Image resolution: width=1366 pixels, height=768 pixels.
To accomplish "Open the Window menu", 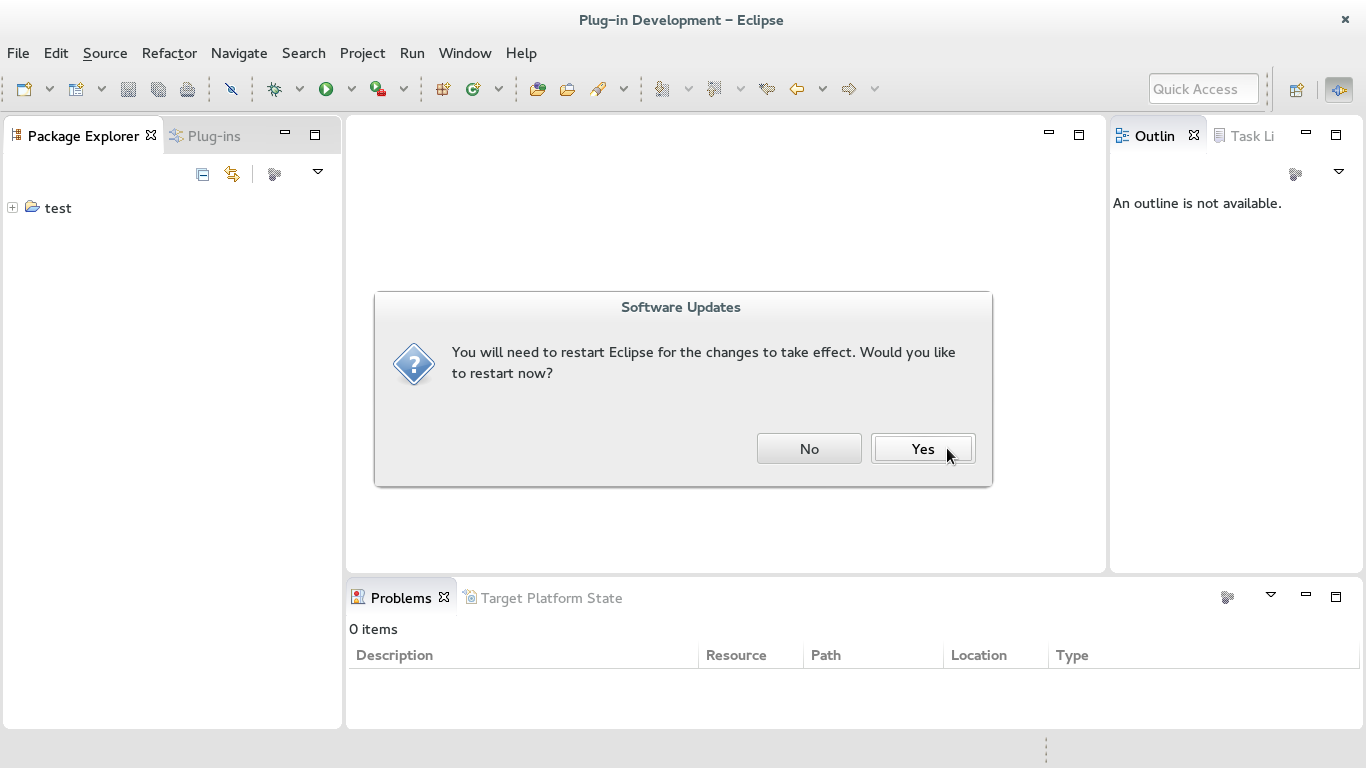I will click(x=465, y=53).
